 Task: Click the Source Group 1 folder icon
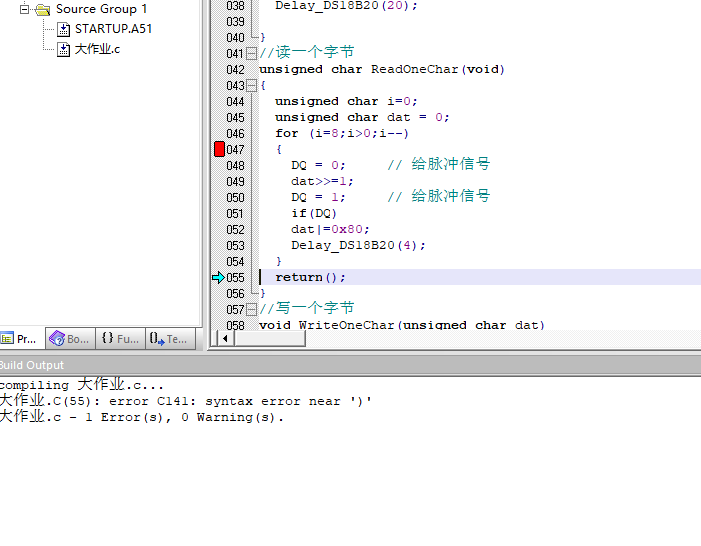(42, 9)
